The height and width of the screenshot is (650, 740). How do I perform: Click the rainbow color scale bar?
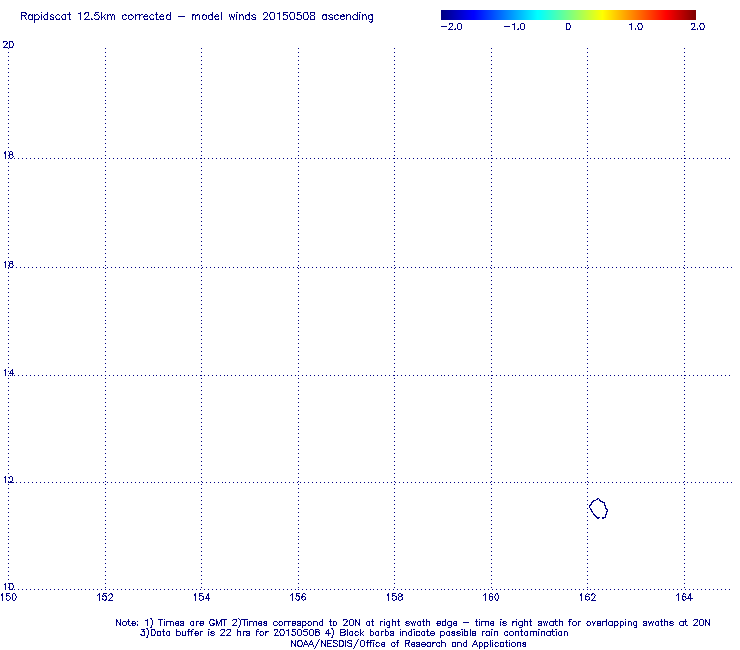click(568, 15)
